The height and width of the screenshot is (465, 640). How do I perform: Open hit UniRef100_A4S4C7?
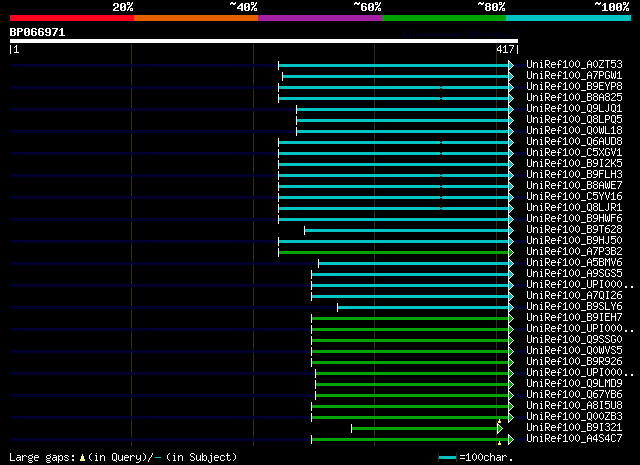(574, 439)
